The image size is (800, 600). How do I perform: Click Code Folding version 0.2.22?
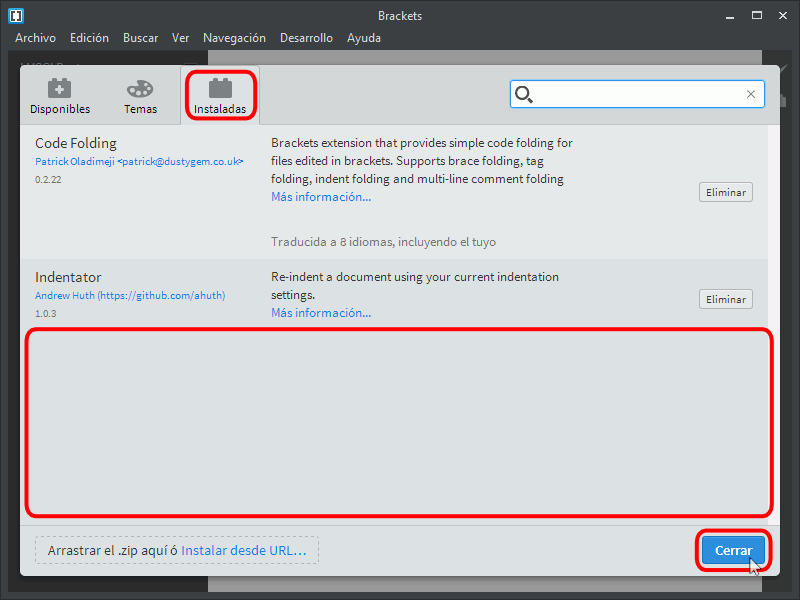click(x=48, y=180)
